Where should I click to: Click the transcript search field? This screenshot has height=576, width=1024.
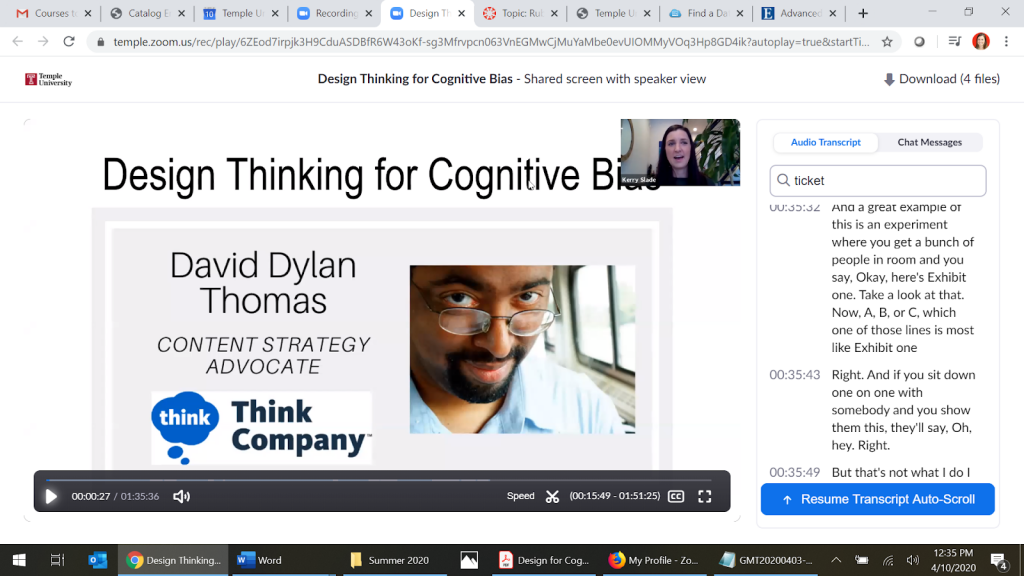tap(878, 180)
